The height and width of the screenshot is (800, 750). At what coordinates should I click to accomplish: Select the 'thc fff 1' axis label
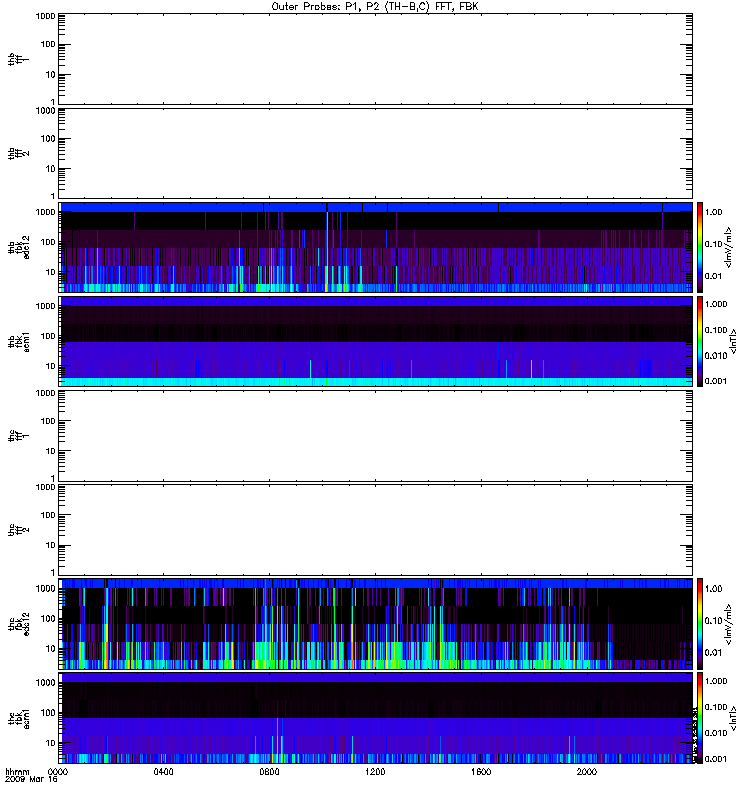[x=18, y=436]
